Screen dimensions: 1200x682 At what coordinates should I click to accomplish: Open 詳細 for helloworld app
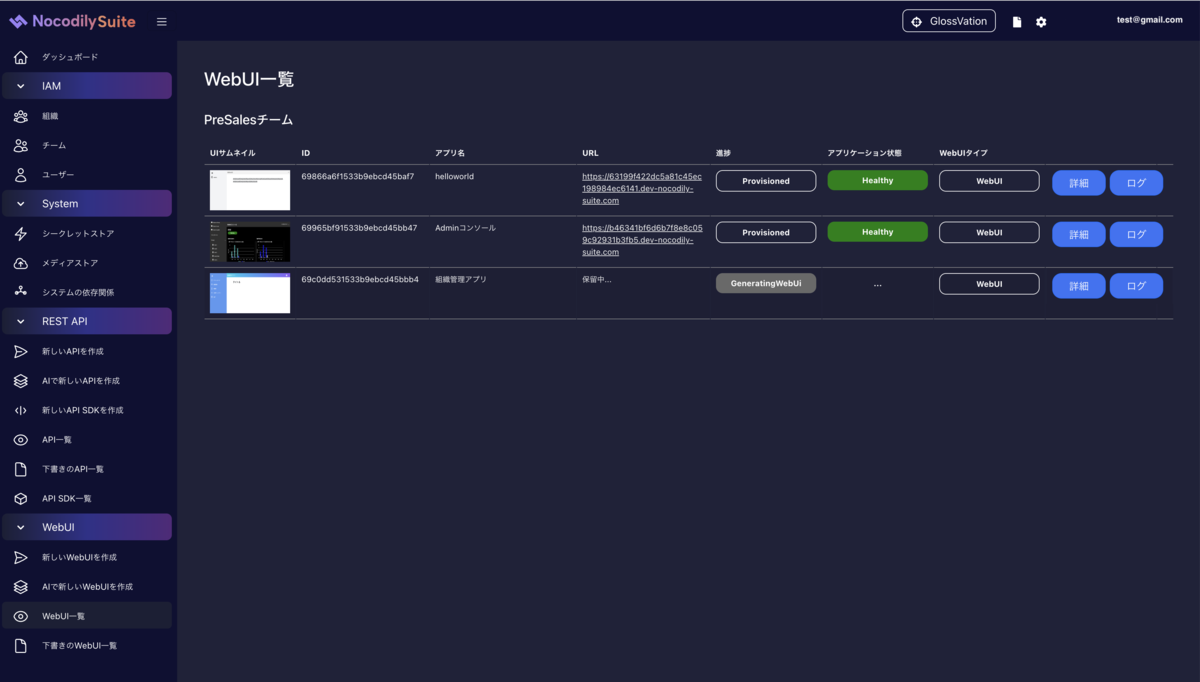tap(1079, 182)
